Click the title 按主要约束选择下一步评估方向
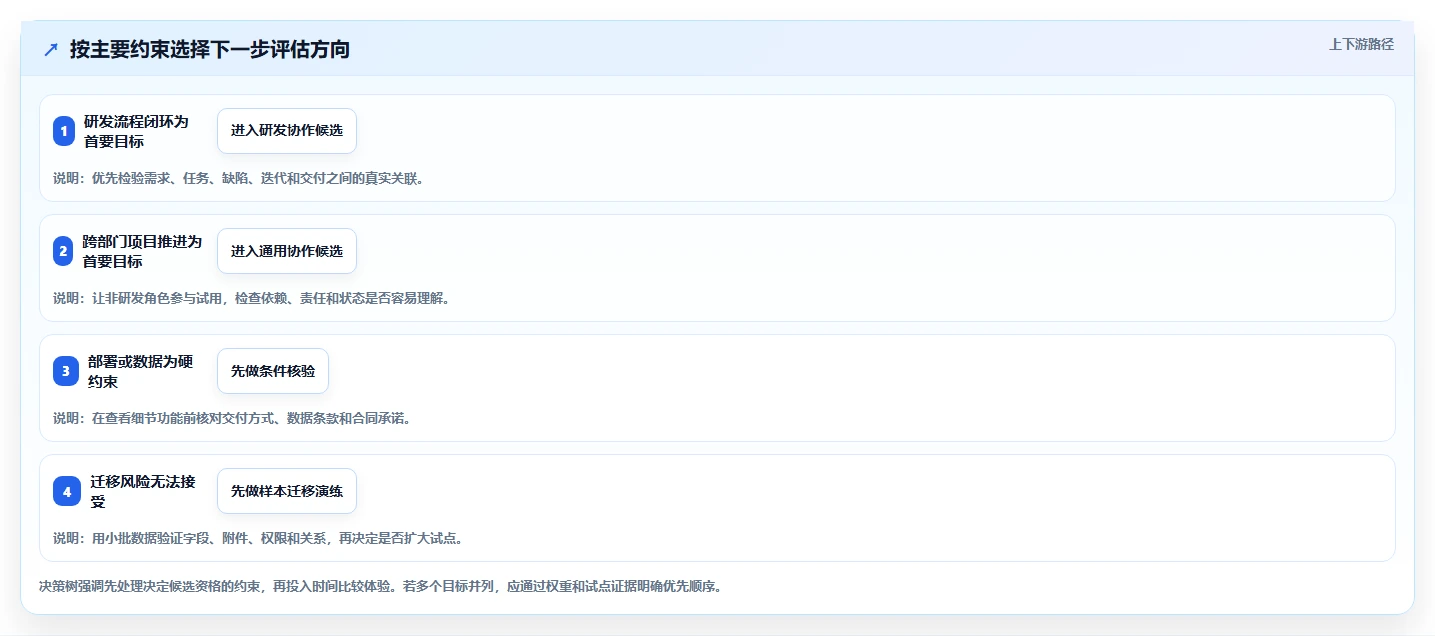The width and height of the screenshot is (1435, 636). 210,49
